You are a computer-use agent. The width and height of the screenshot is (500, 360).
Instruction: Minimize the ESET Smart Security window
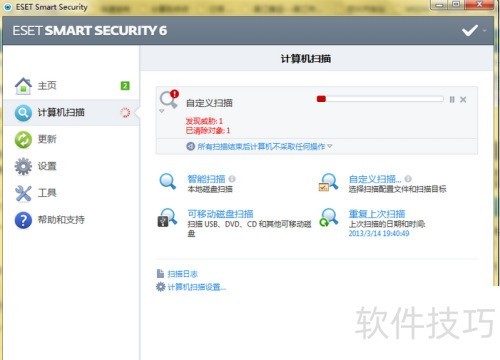439,5
